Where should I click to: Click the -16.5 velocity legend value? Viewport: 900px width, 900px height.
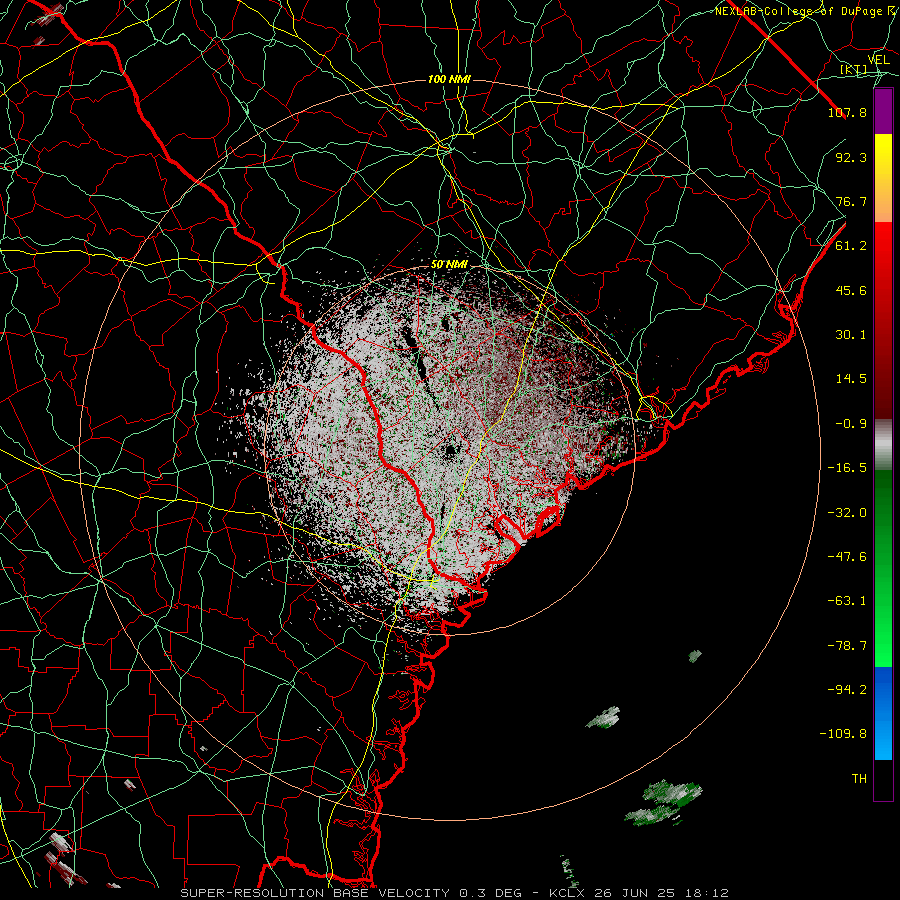tap(847, 468)
